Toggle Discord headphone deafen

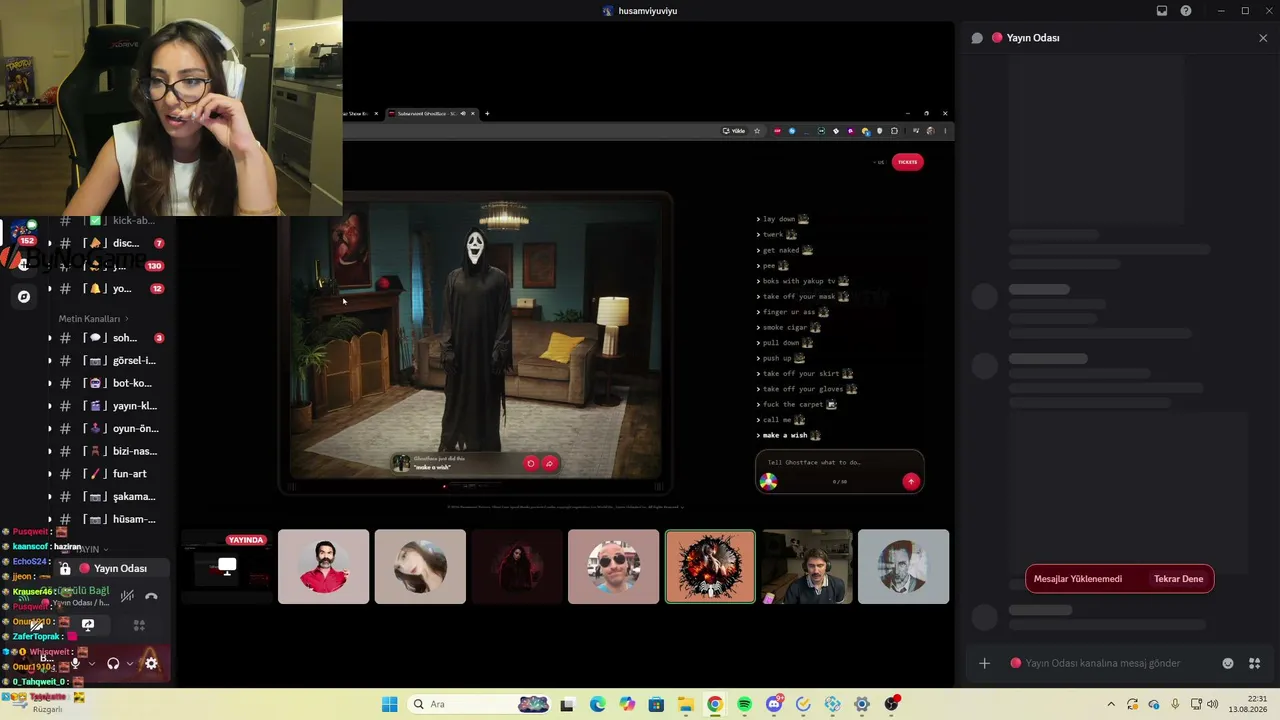[x=113, y=663]
